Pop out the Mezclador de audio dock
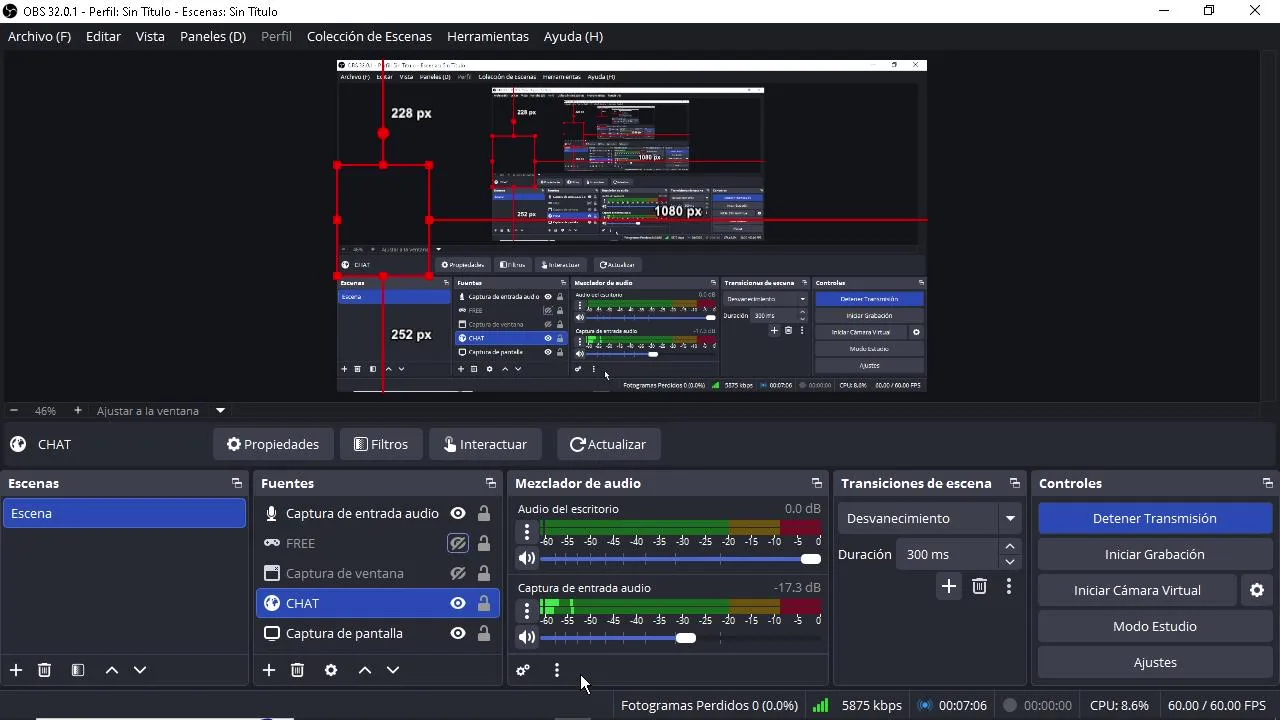1280x720 pixels. click(817, 483)
